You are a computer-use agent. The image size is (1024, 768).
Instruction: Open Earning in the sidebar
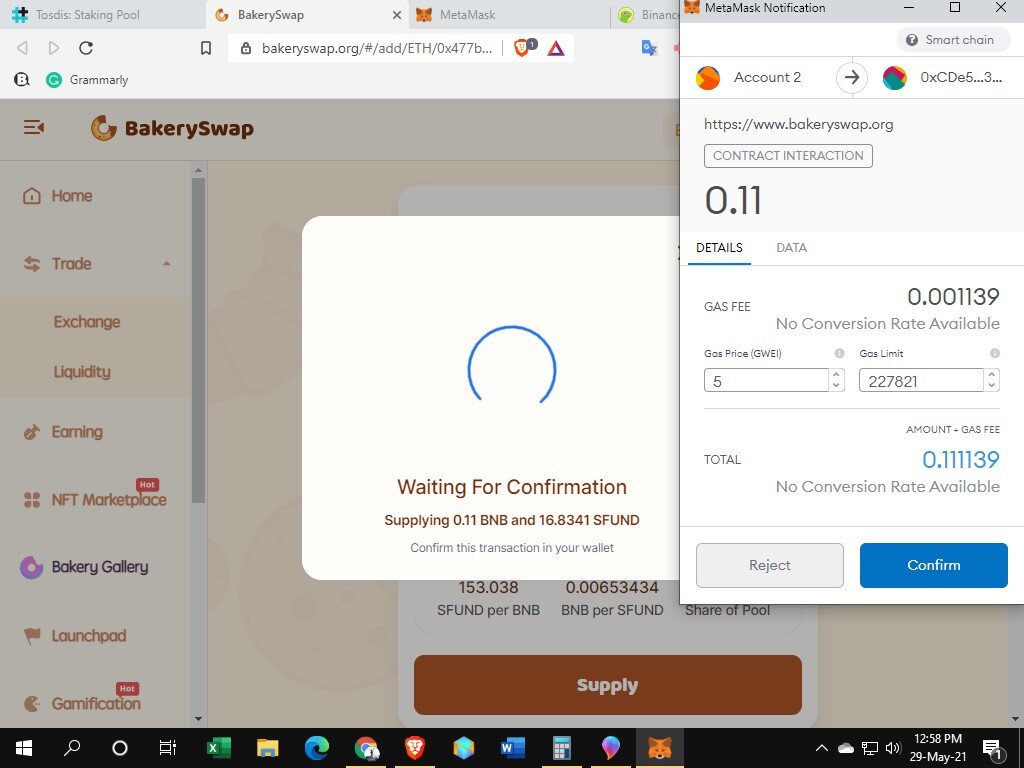pos(63,432)
